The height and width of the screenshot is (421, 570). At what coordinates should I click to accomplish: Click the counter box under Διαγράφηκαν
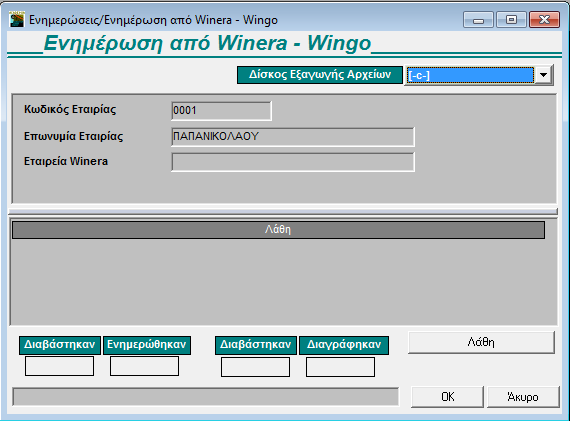pos(340,367)
